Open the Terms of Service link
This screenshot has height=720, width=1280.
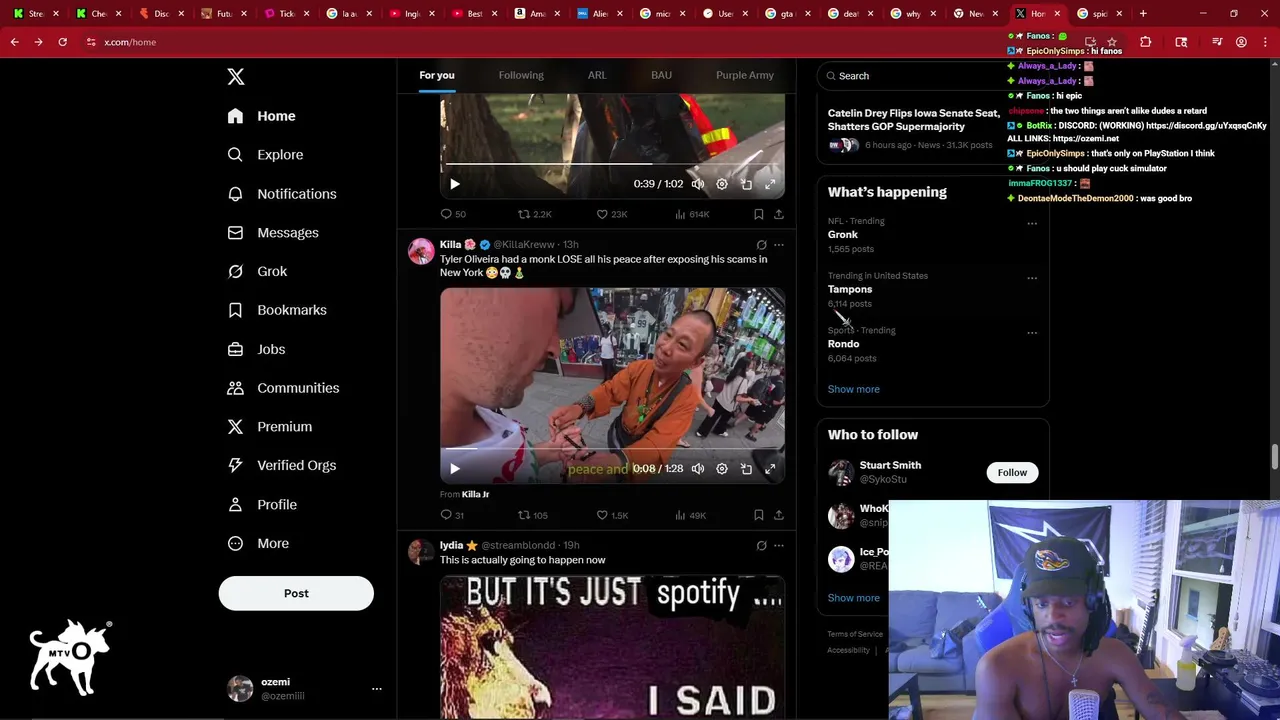pos(855,634)
